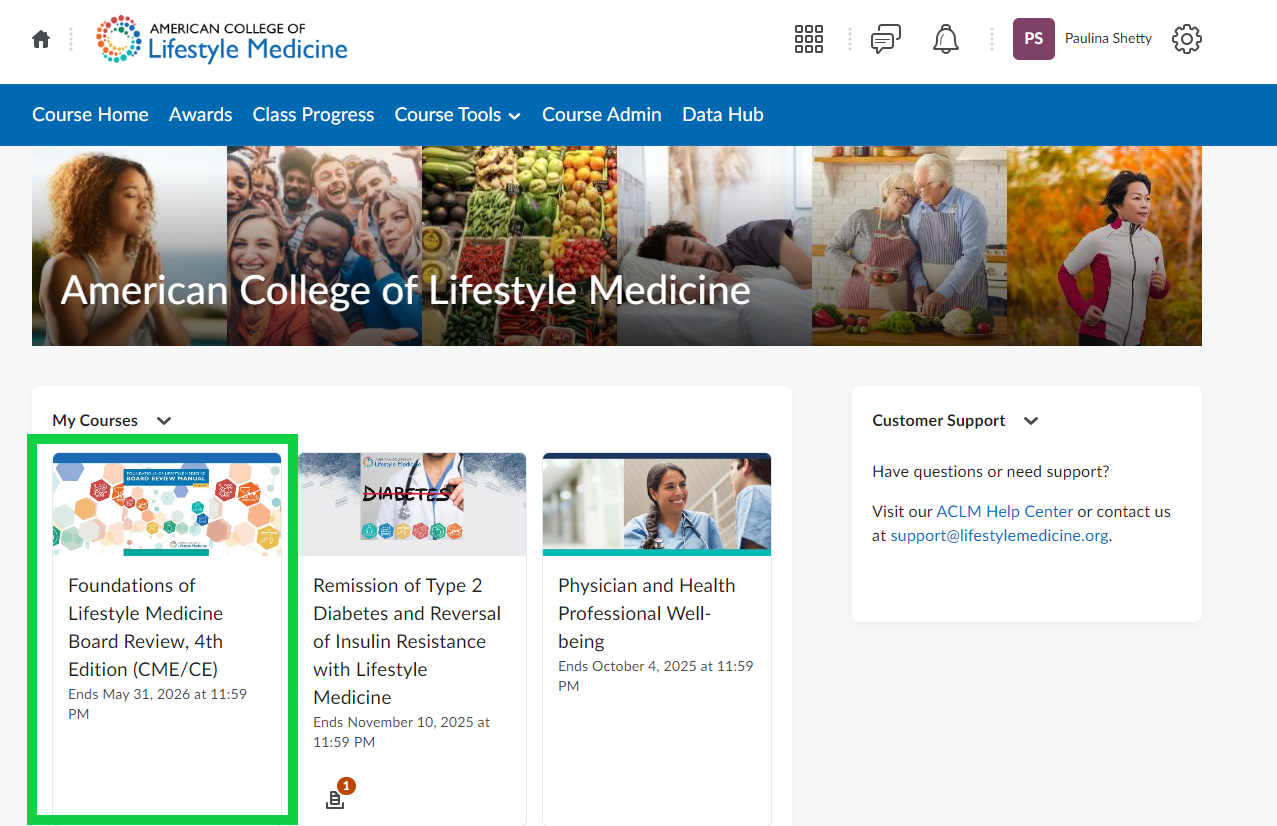Click the Board Review Manual course thumbnail

coord(167,504)
